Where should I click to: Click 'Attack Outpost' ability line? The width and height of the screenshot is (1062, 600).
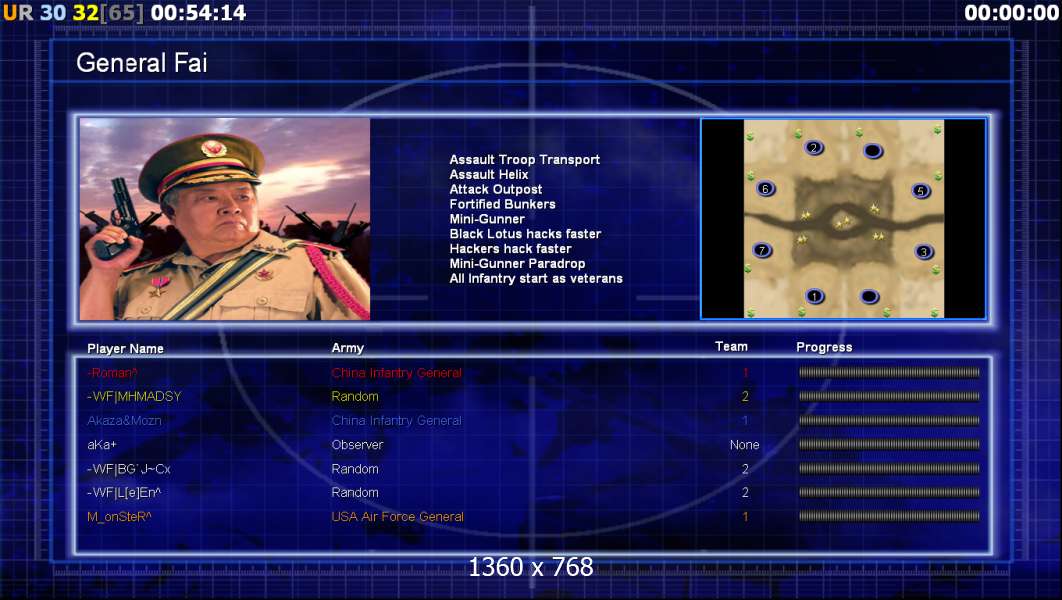[495, 190]
